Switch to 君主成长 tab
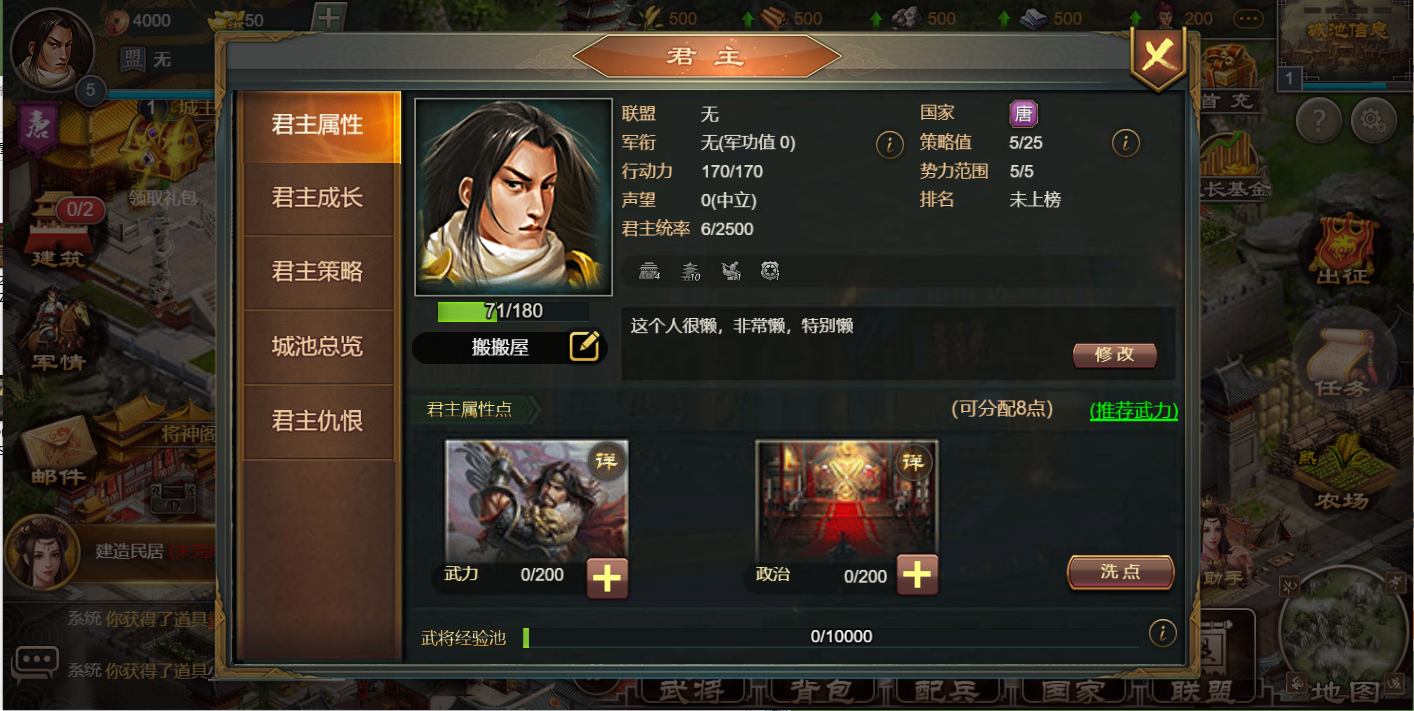Screen dimensions: 1414x711 pyautogui.click(x=318, y=198)
